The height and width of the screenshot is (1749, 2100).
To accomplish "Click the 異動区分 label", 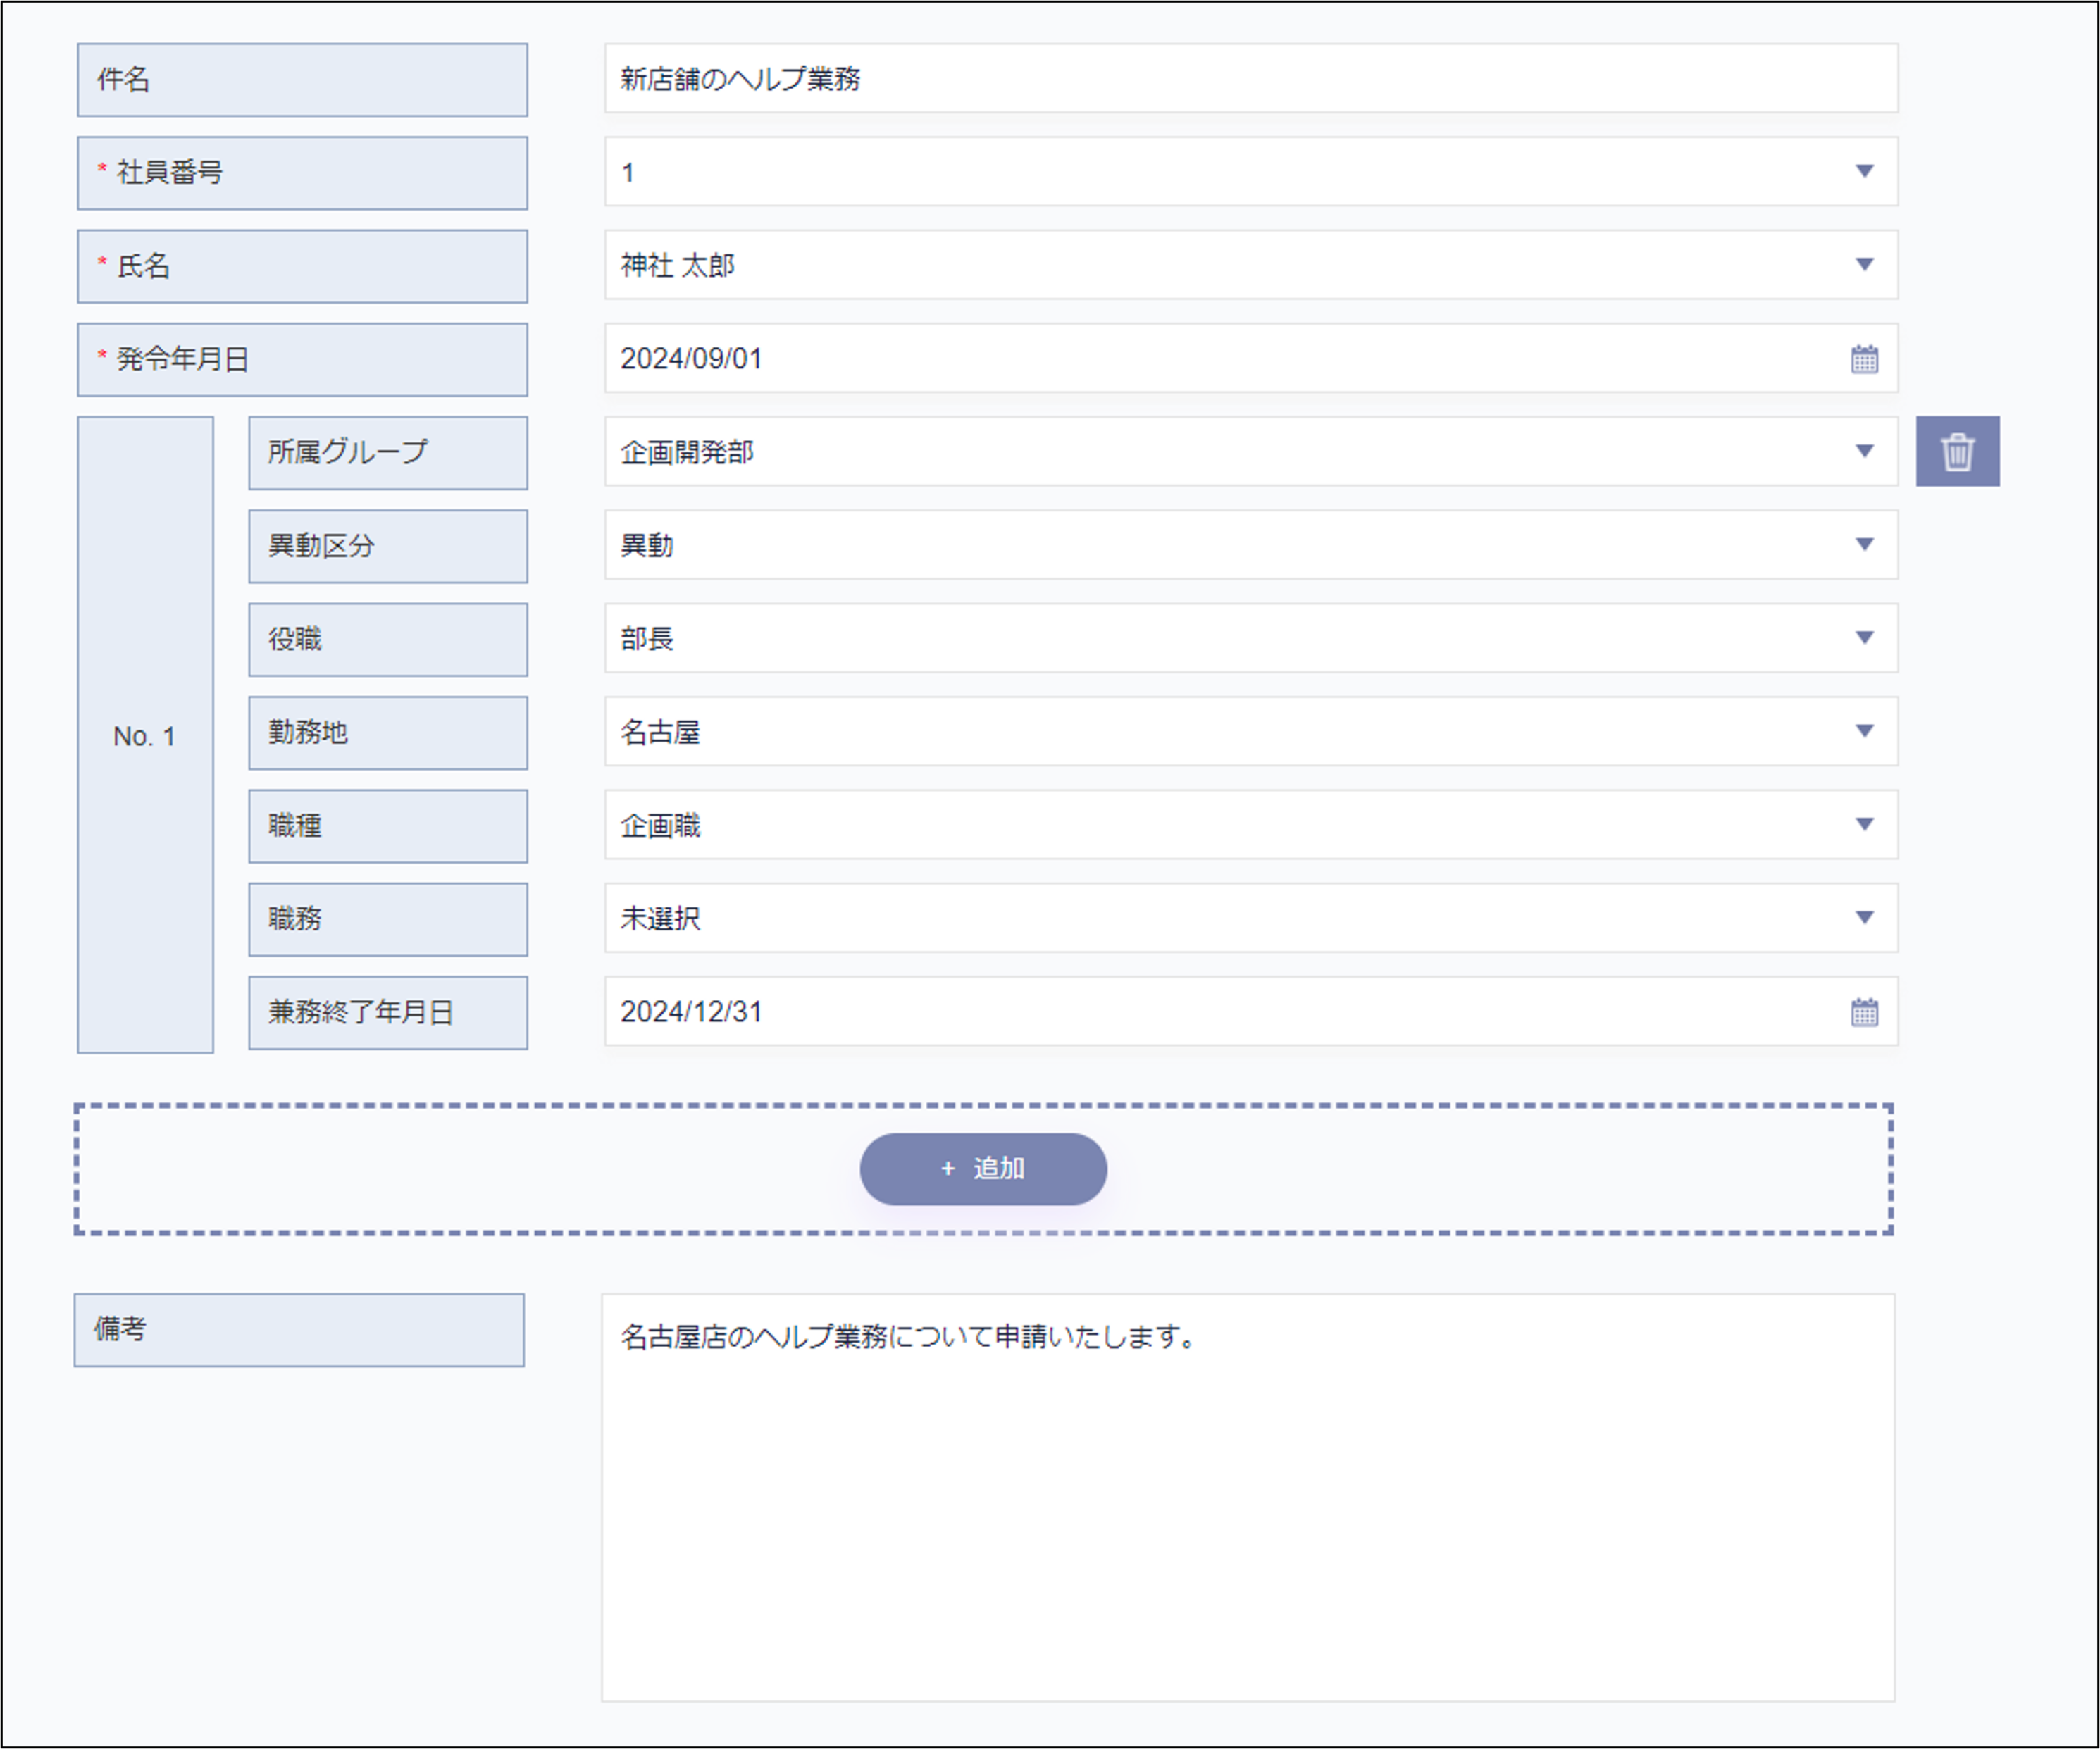I will (x=388, y=546).
